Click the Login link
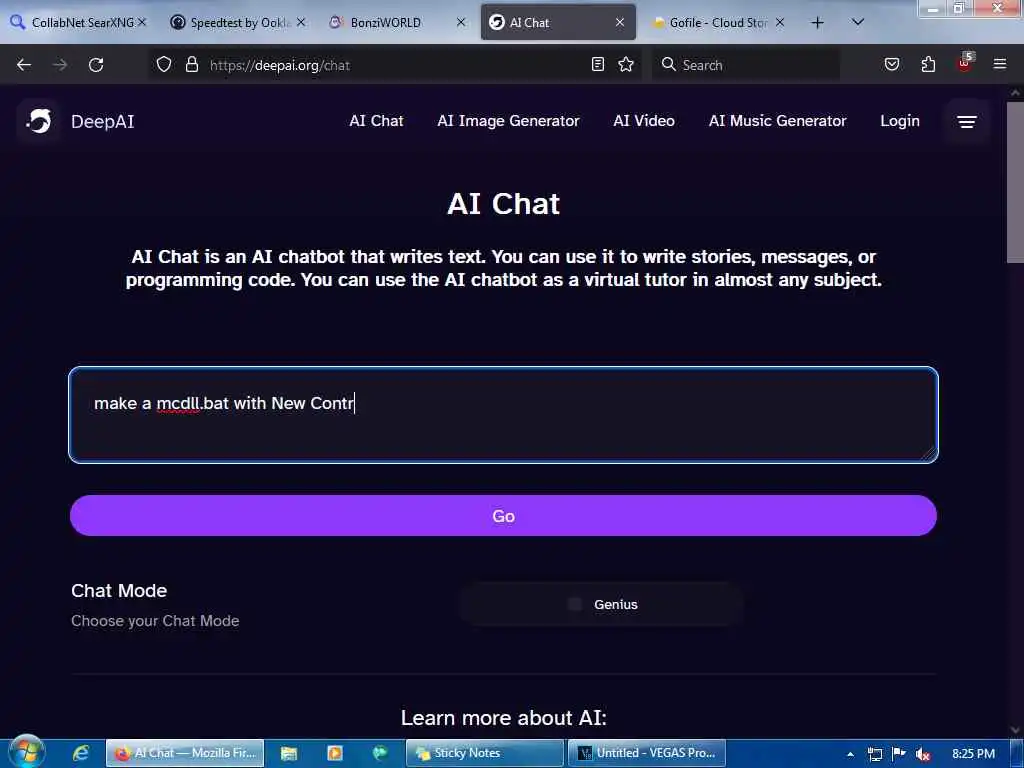This screenshot has width=1024, height=768. (899, 121)
